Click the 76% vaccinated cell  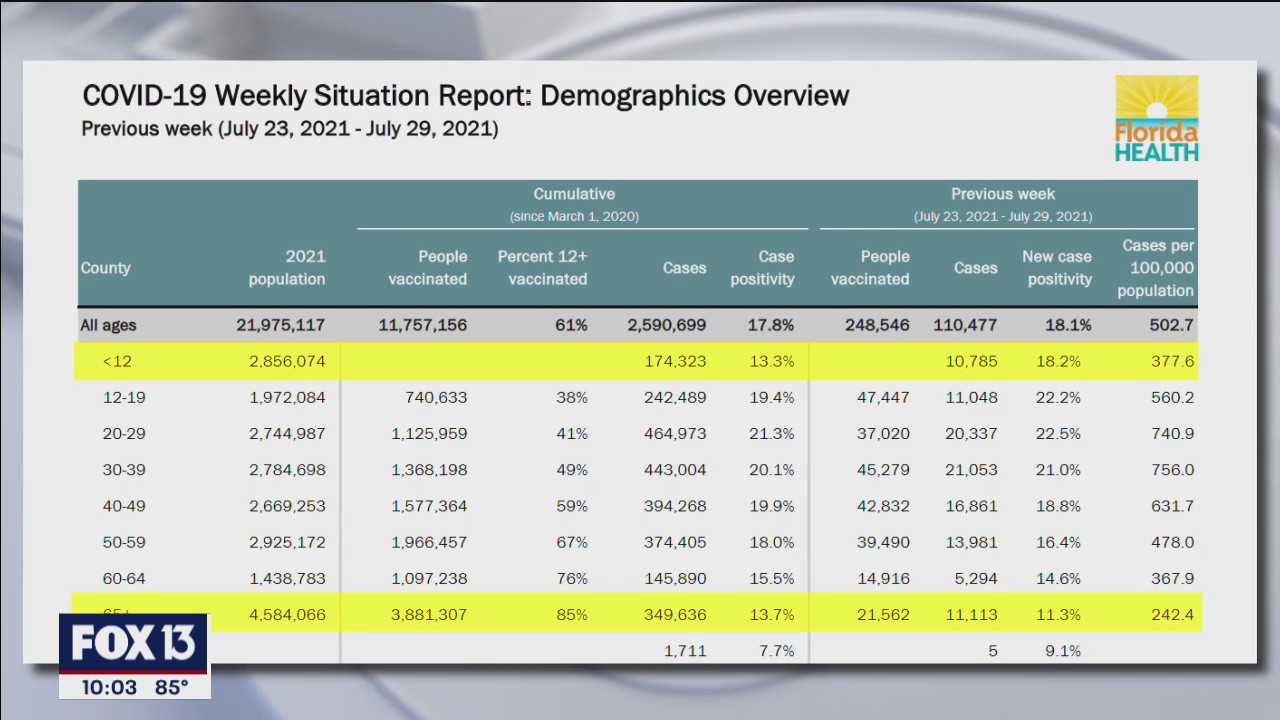(573, 578)
